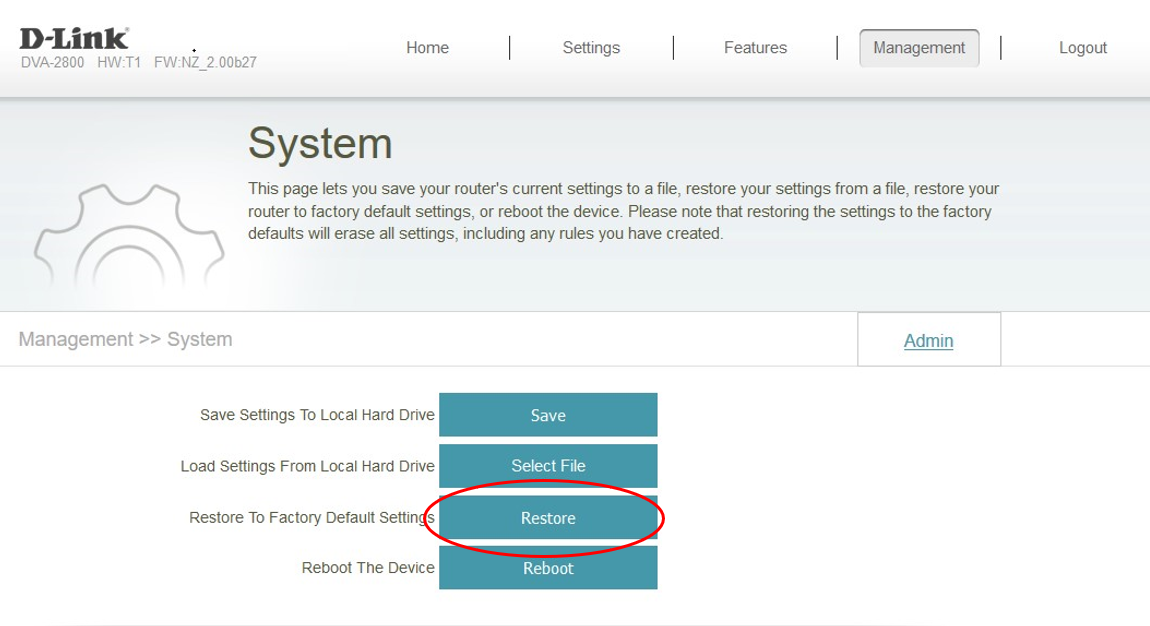
Task: Click the 'Restore To Factory Default Settings' label
Action: click(x=312, y=518)
